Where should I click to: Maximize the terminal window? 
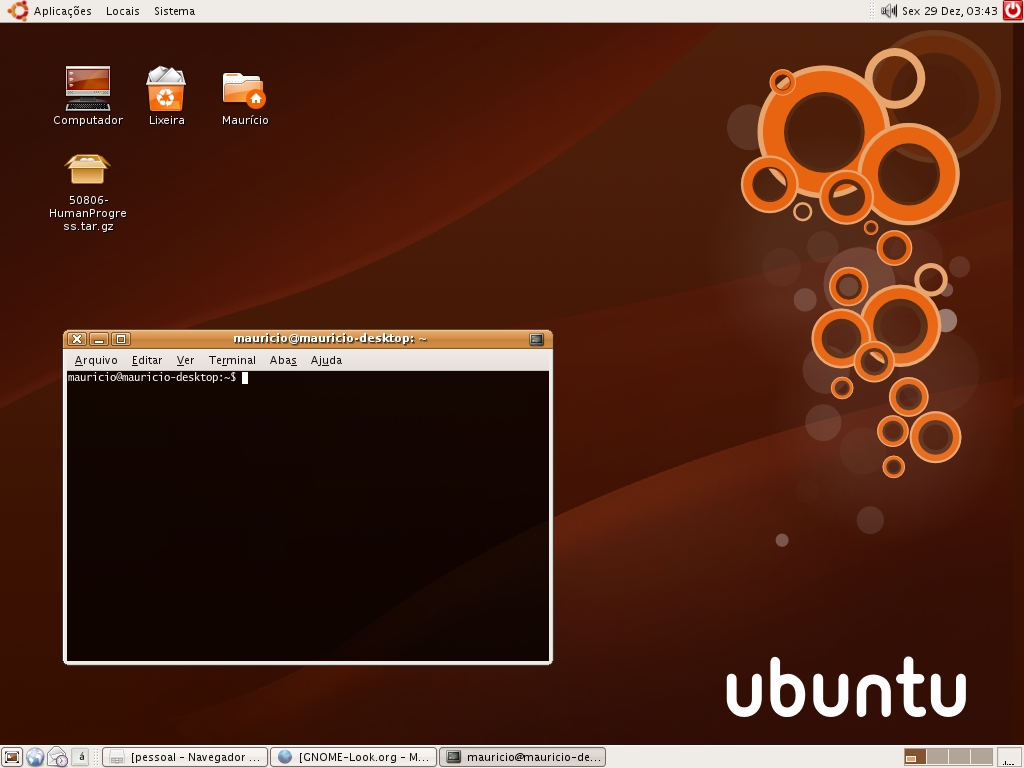(x=121, y=339)
